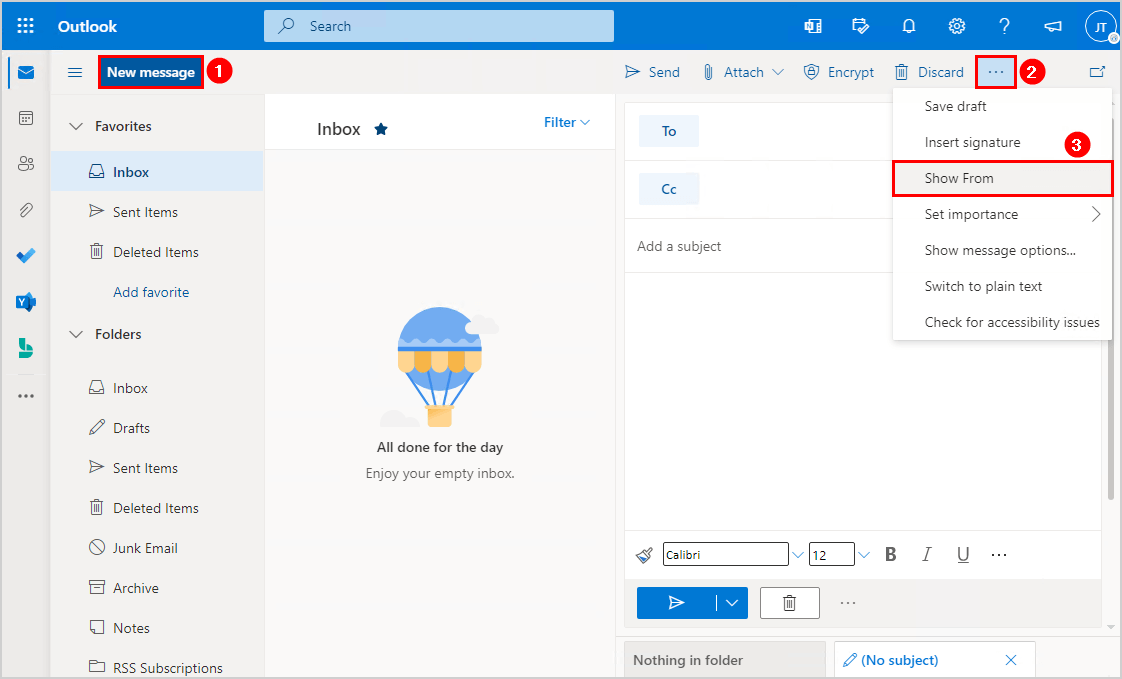Image resolution: width=1122 pixels, height=679 pixels.
Task: Open the Junk Email folder
Action: 157,548
